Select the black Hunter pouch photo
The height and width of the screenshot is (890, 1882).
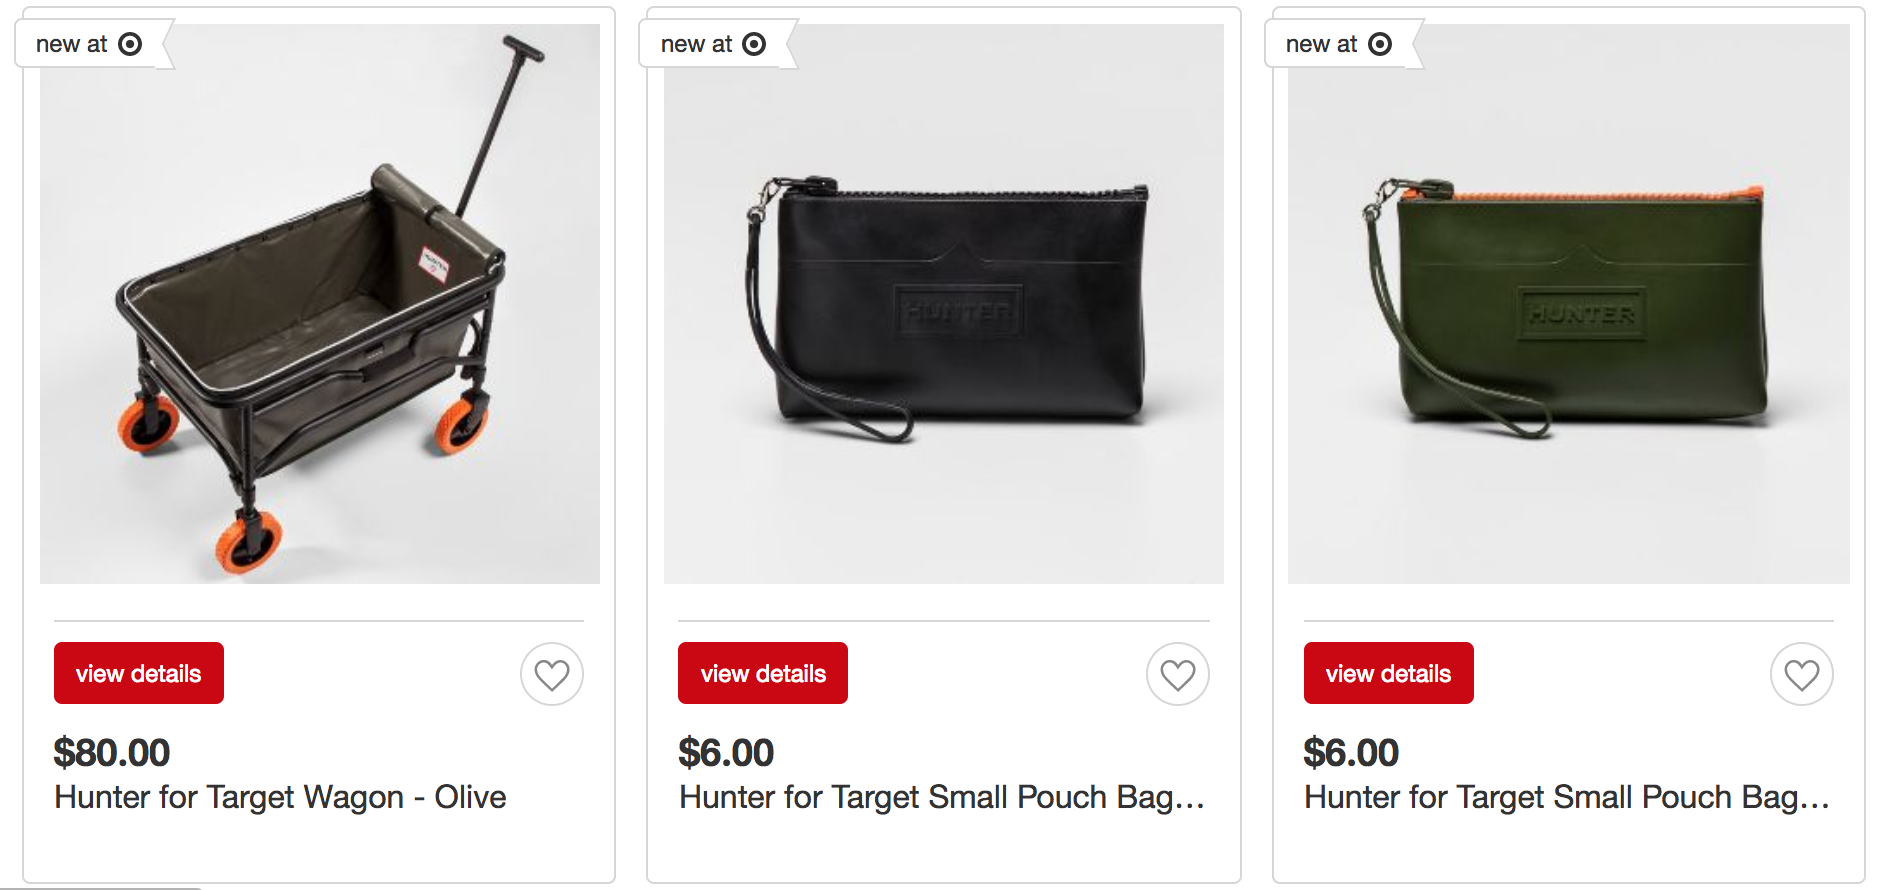click(x=943, y=304)
